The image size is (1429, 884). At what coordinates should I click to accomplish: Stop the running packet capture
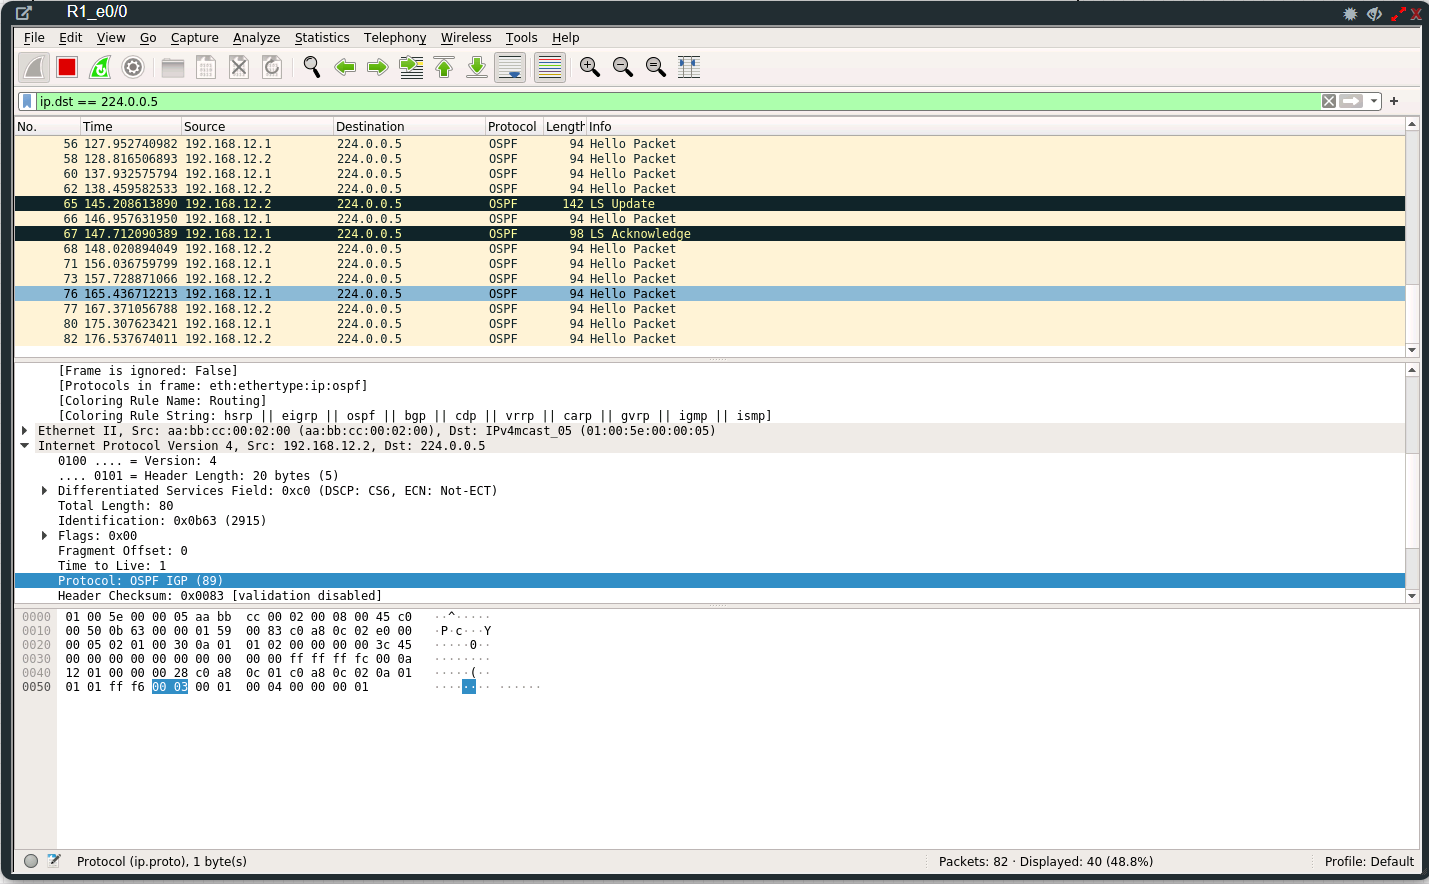pos(68,67)
